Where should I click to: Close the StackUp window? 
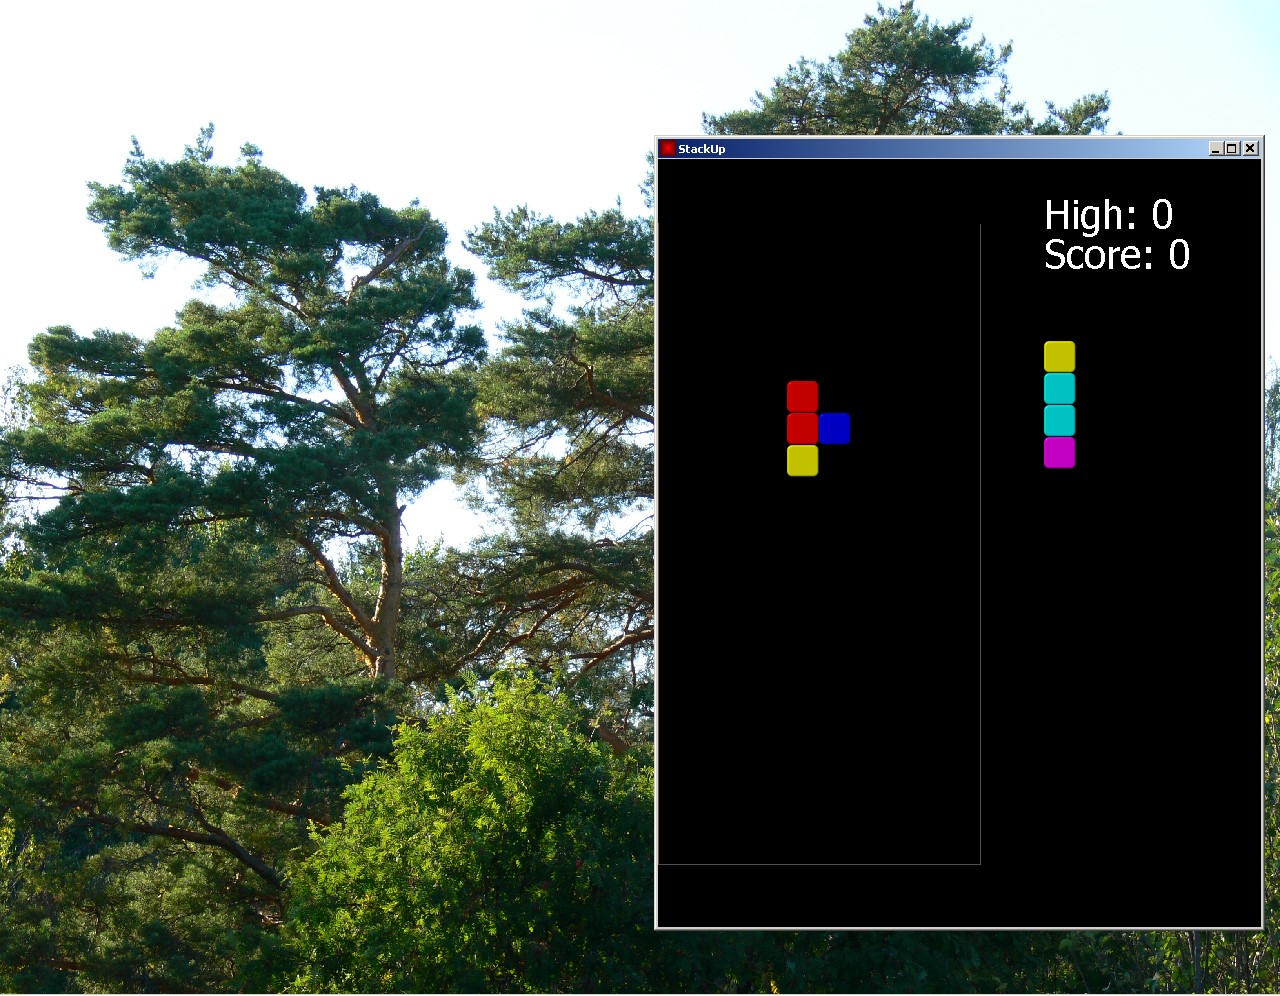pos(1250,148)
